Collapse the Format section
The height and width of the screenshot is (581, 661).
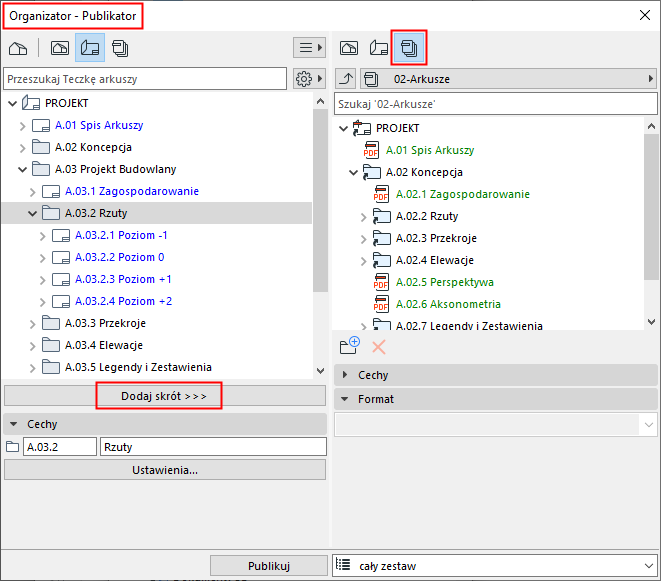click(x=345, y=399)
